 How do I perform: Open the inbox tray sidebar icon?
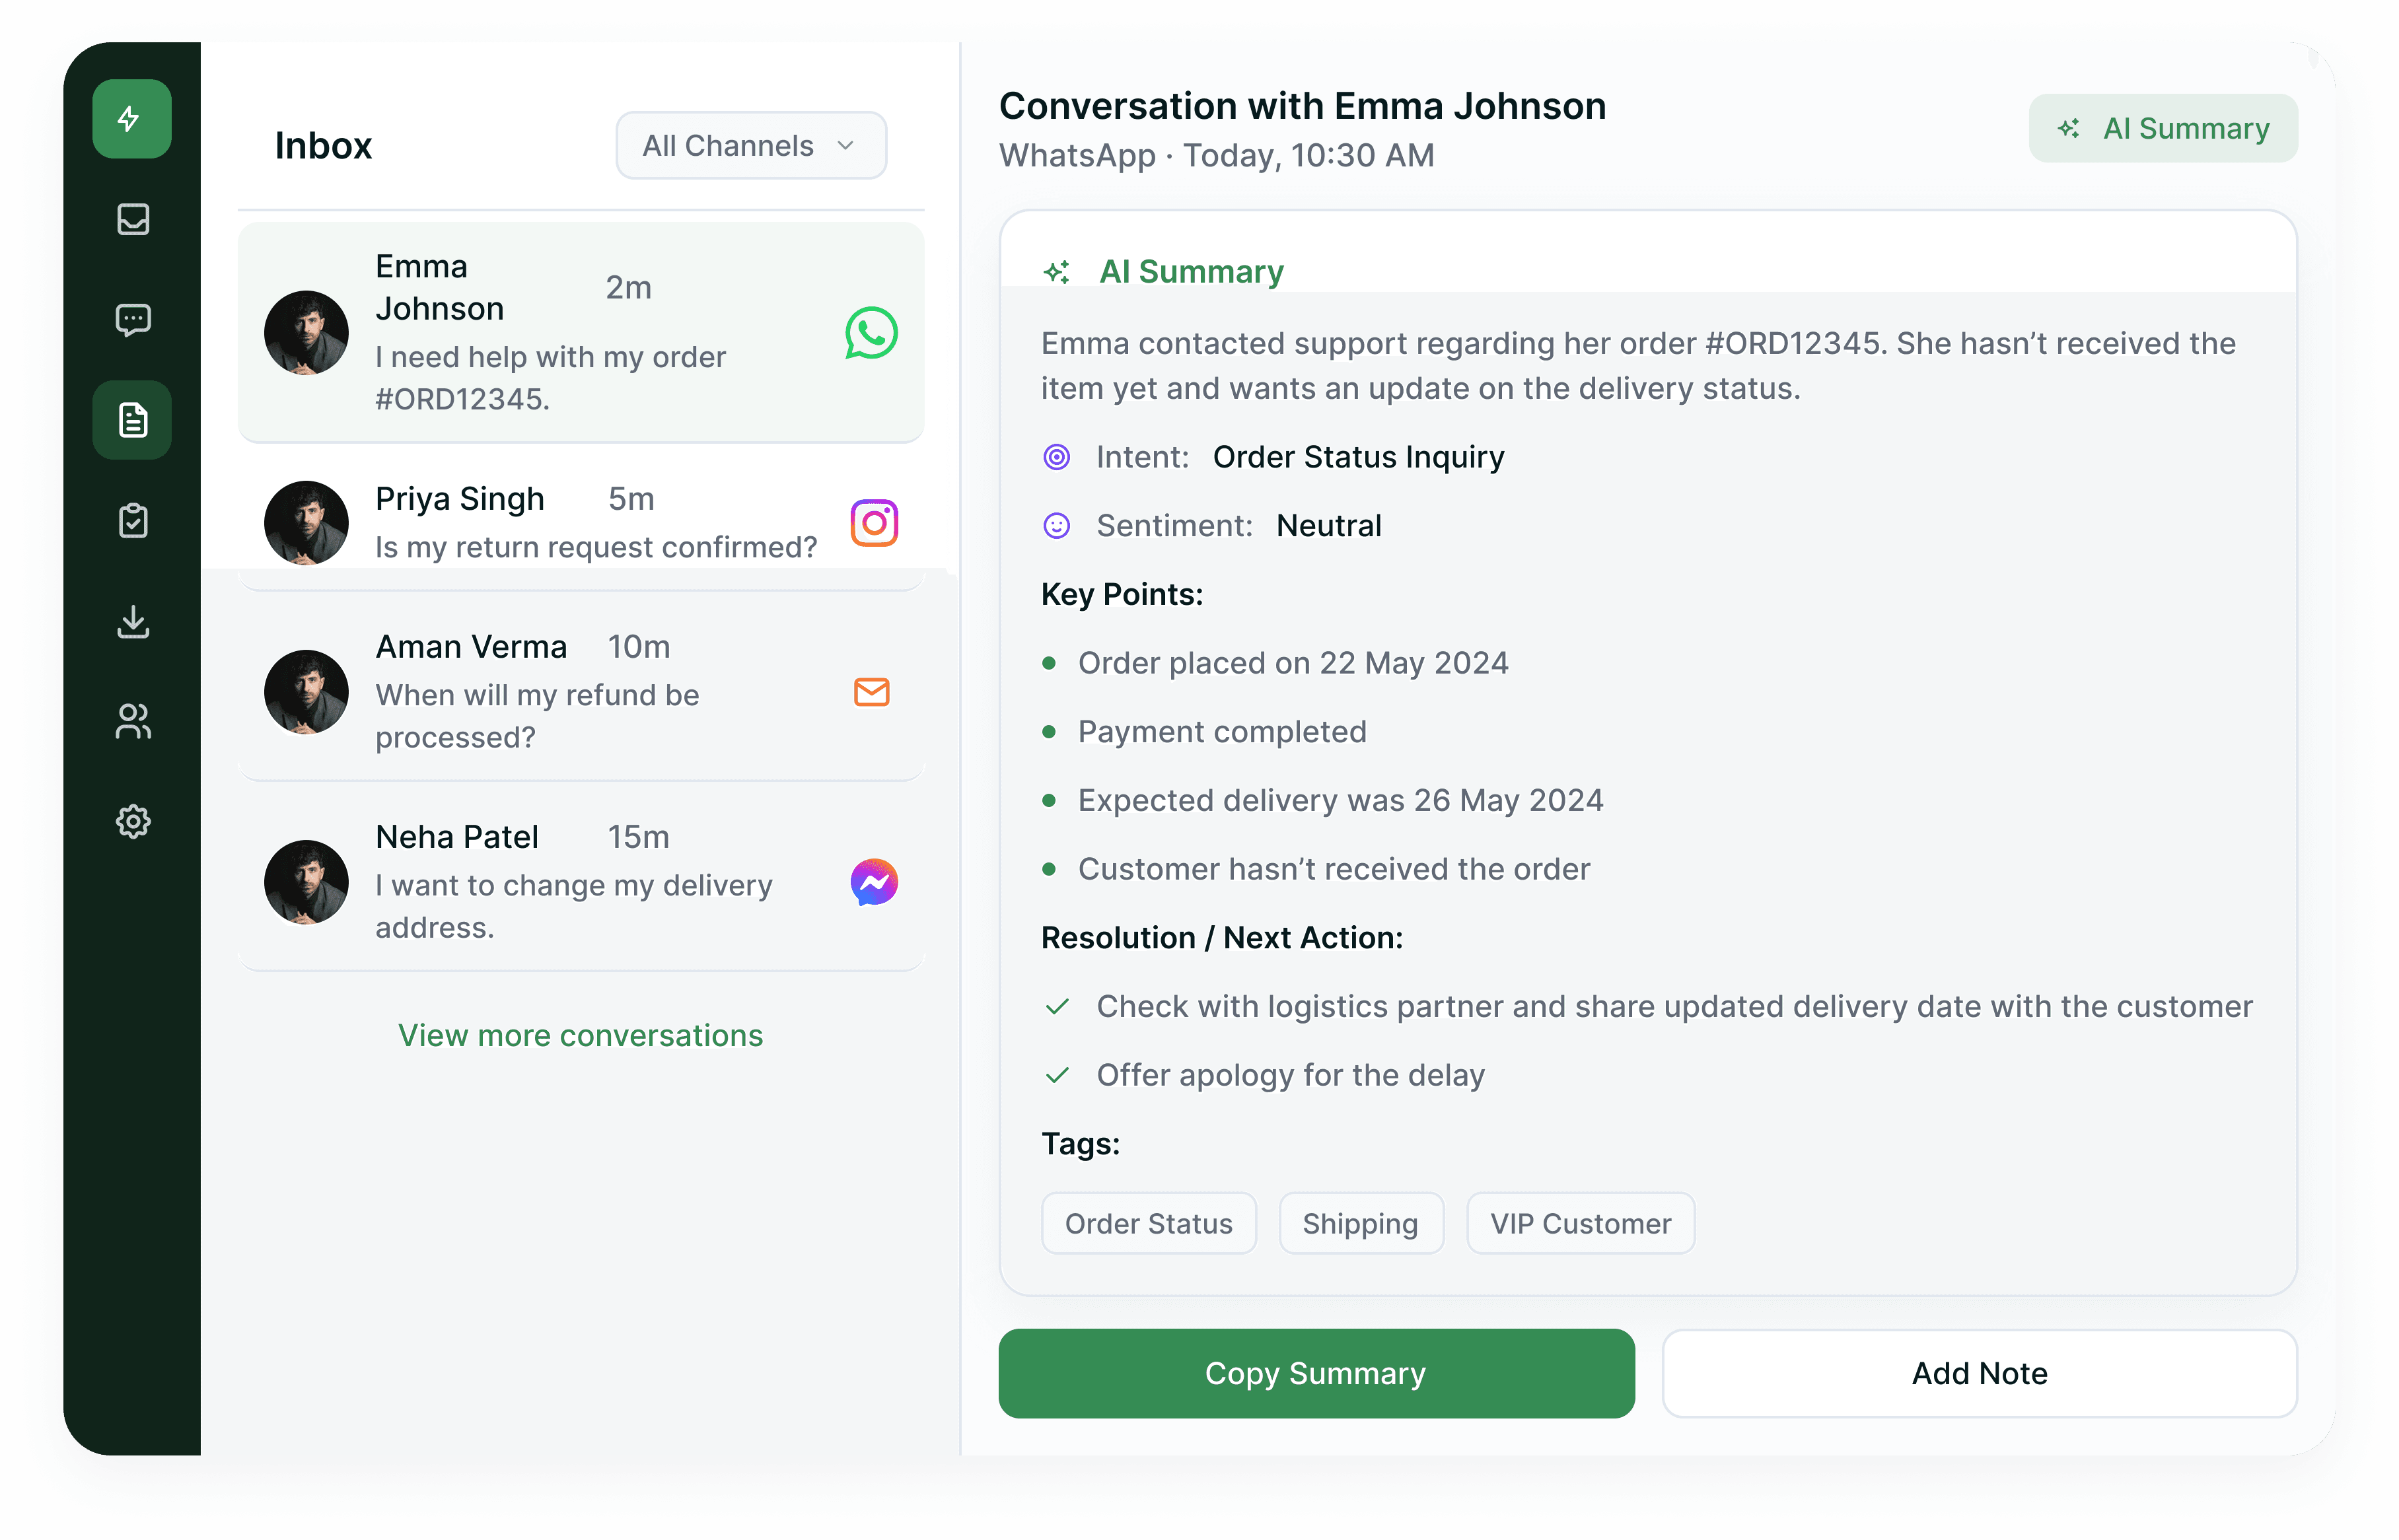[133, 219]
